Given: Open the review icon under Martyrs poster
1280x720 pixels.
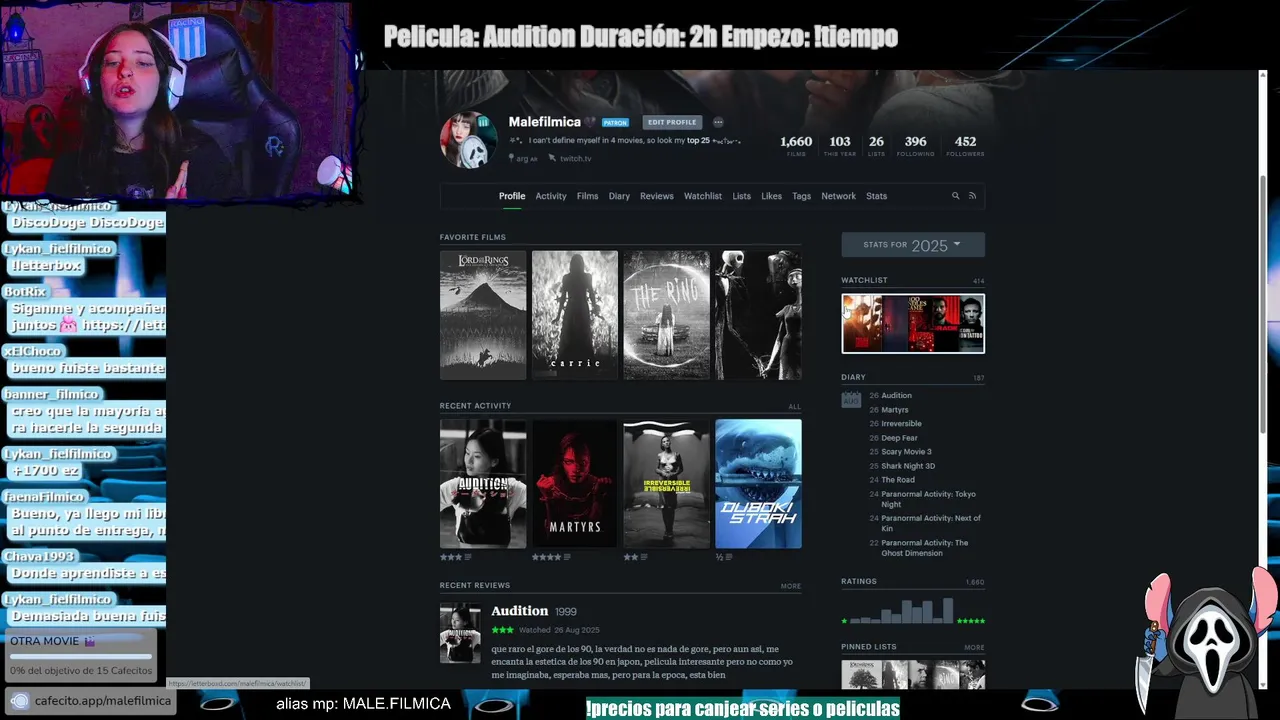Looking at the screenshot, I should pyautogui.click(x=567, y=557).
